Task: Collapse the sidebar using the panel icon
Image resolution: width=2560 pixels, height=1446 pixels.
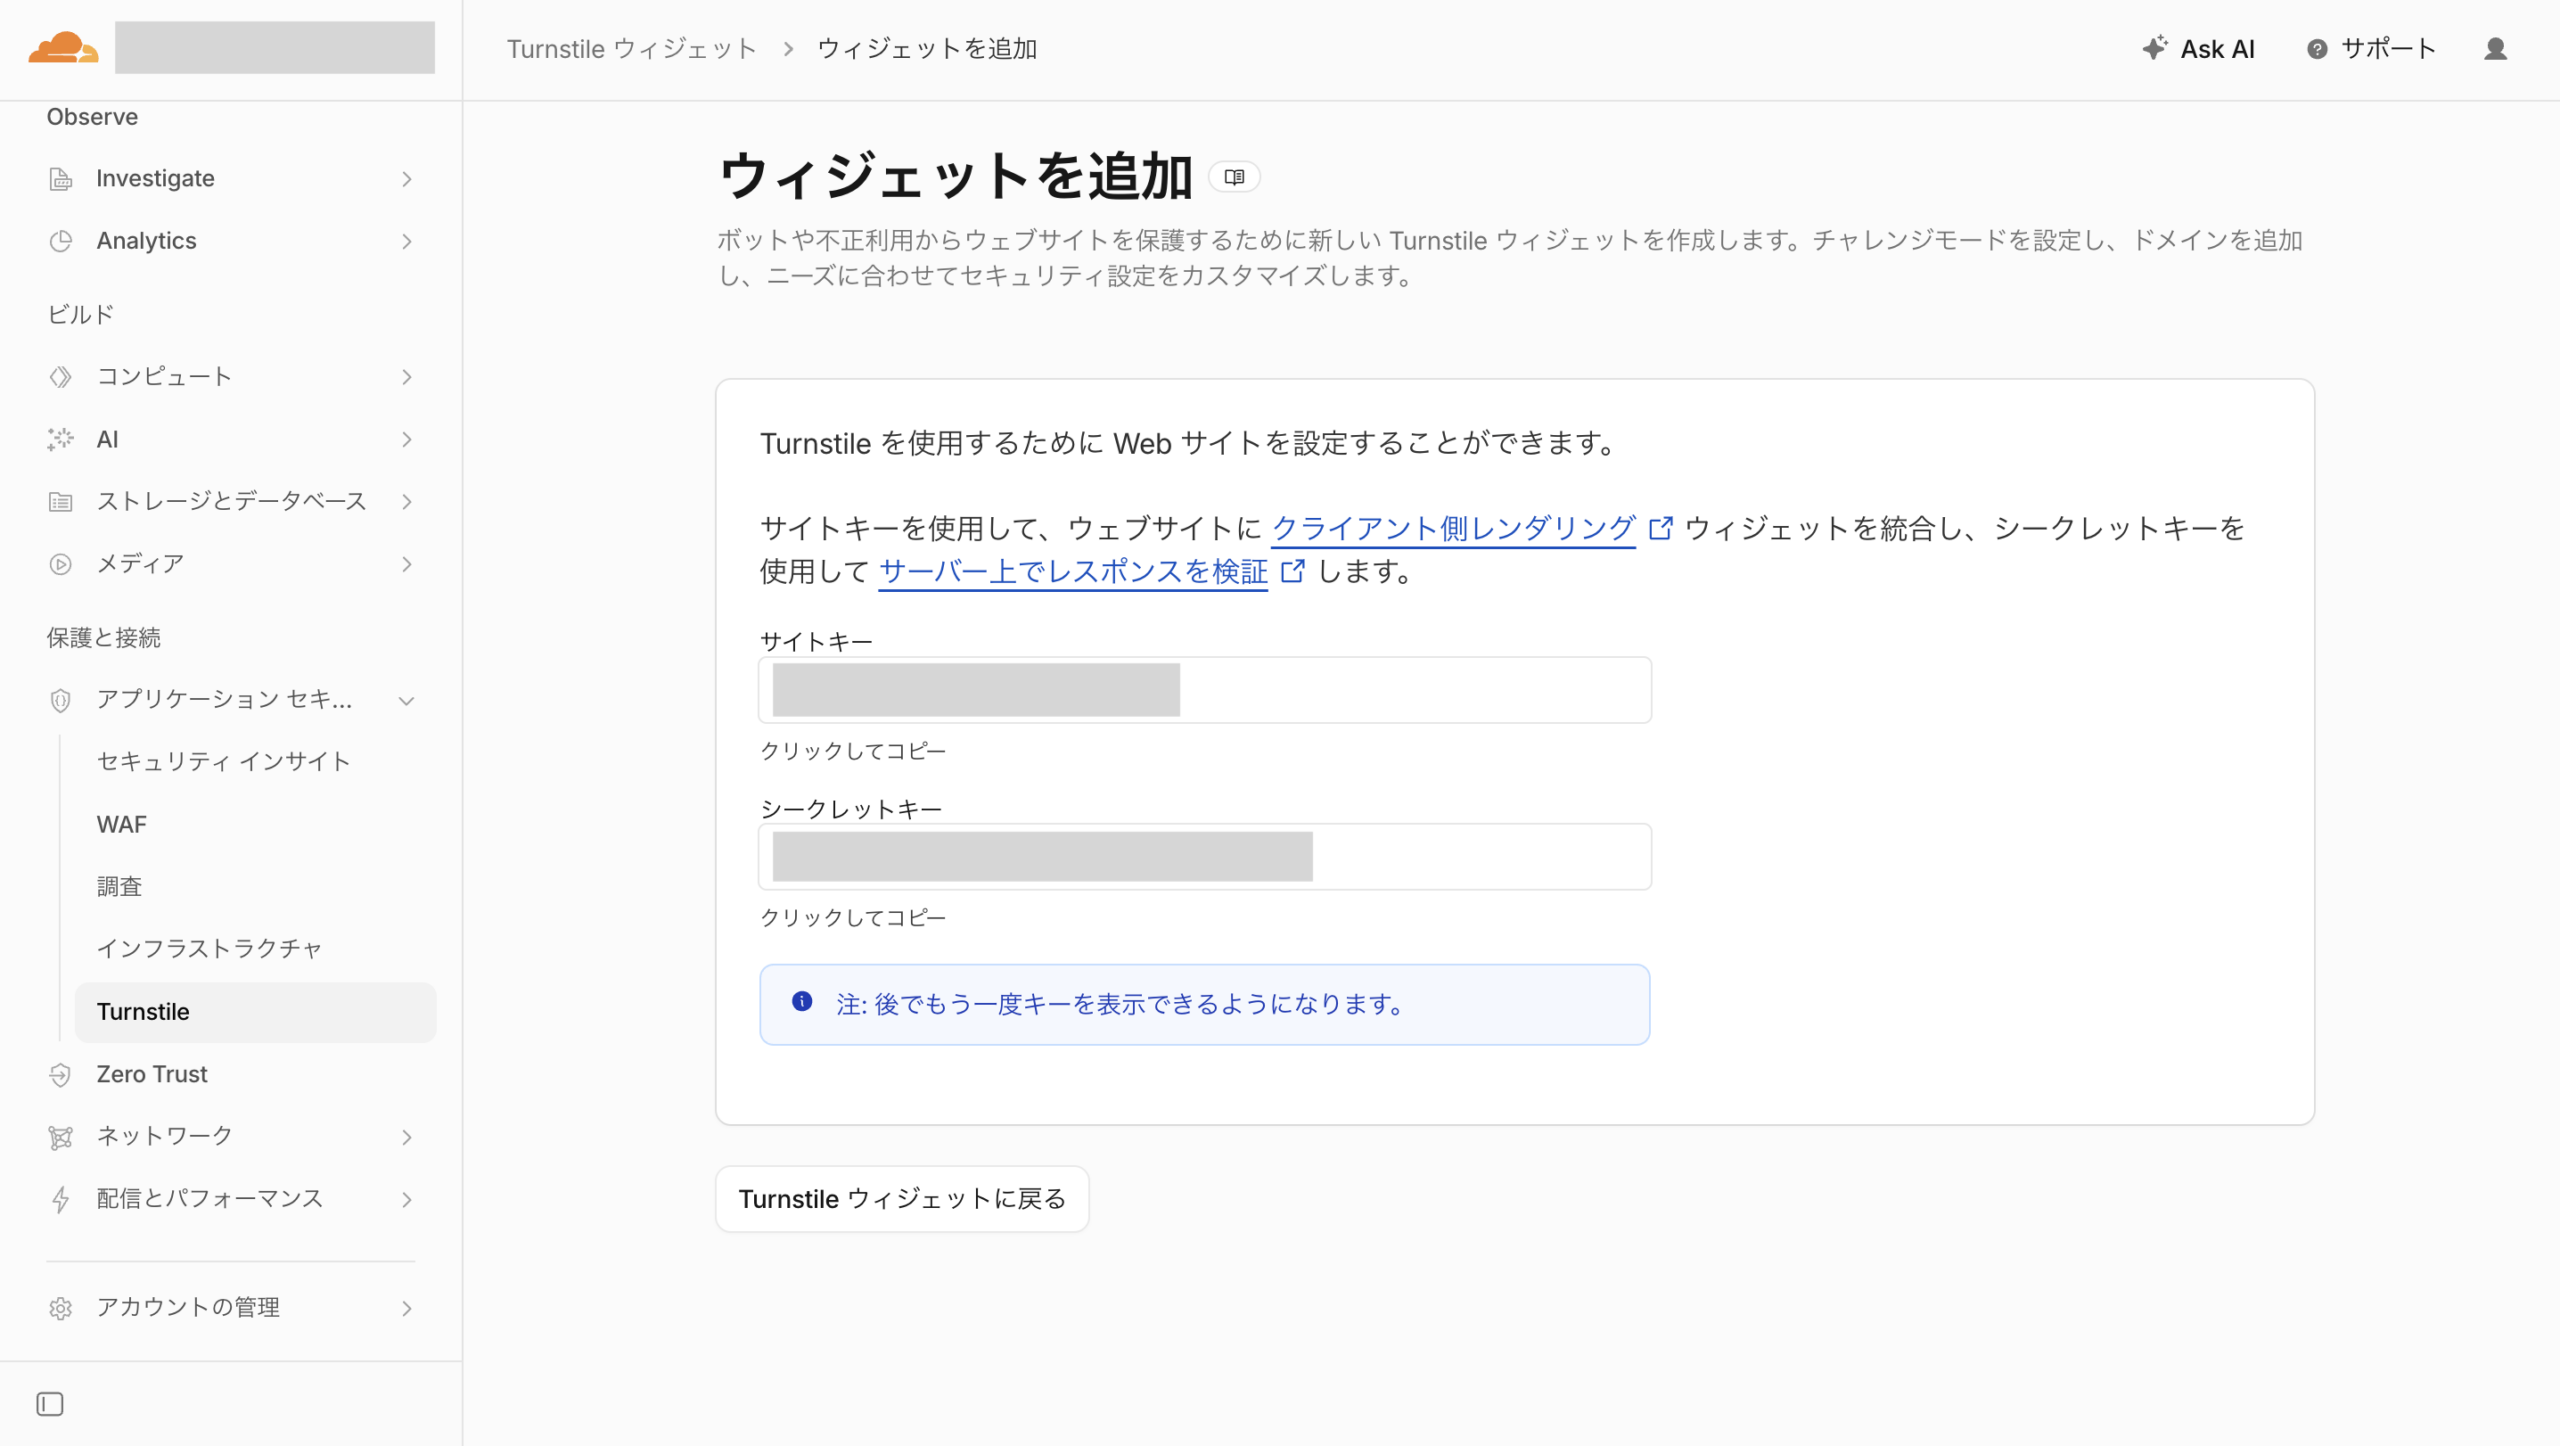Action: [50, 1404]
